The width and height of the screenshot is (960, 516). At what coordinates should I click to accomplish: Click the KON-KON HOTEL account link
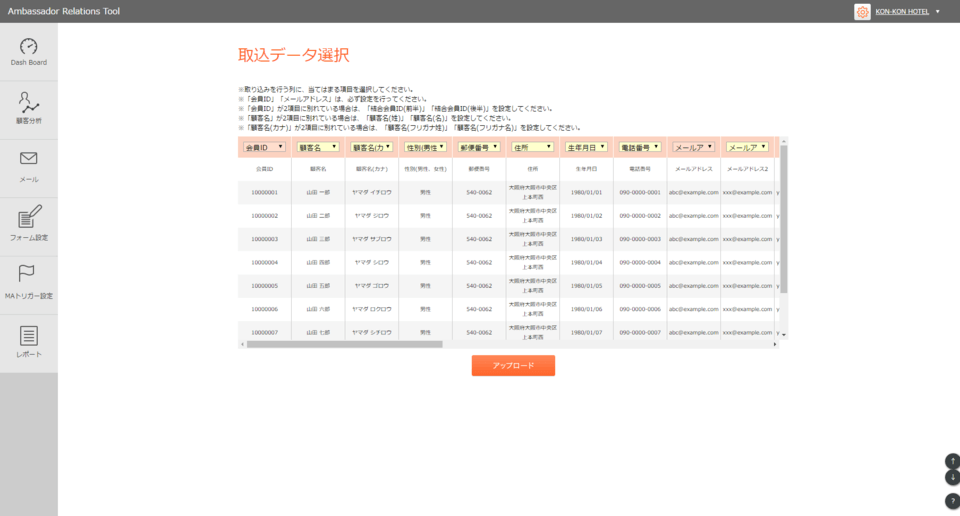click(902, 12)
